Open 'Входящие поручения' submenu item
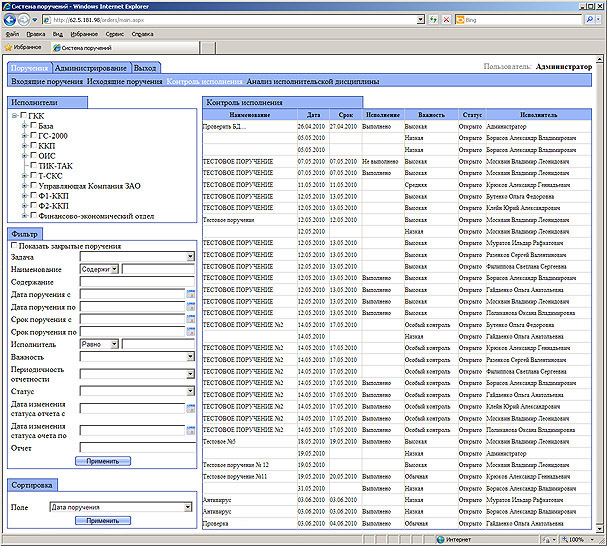 tap(46, 81)
